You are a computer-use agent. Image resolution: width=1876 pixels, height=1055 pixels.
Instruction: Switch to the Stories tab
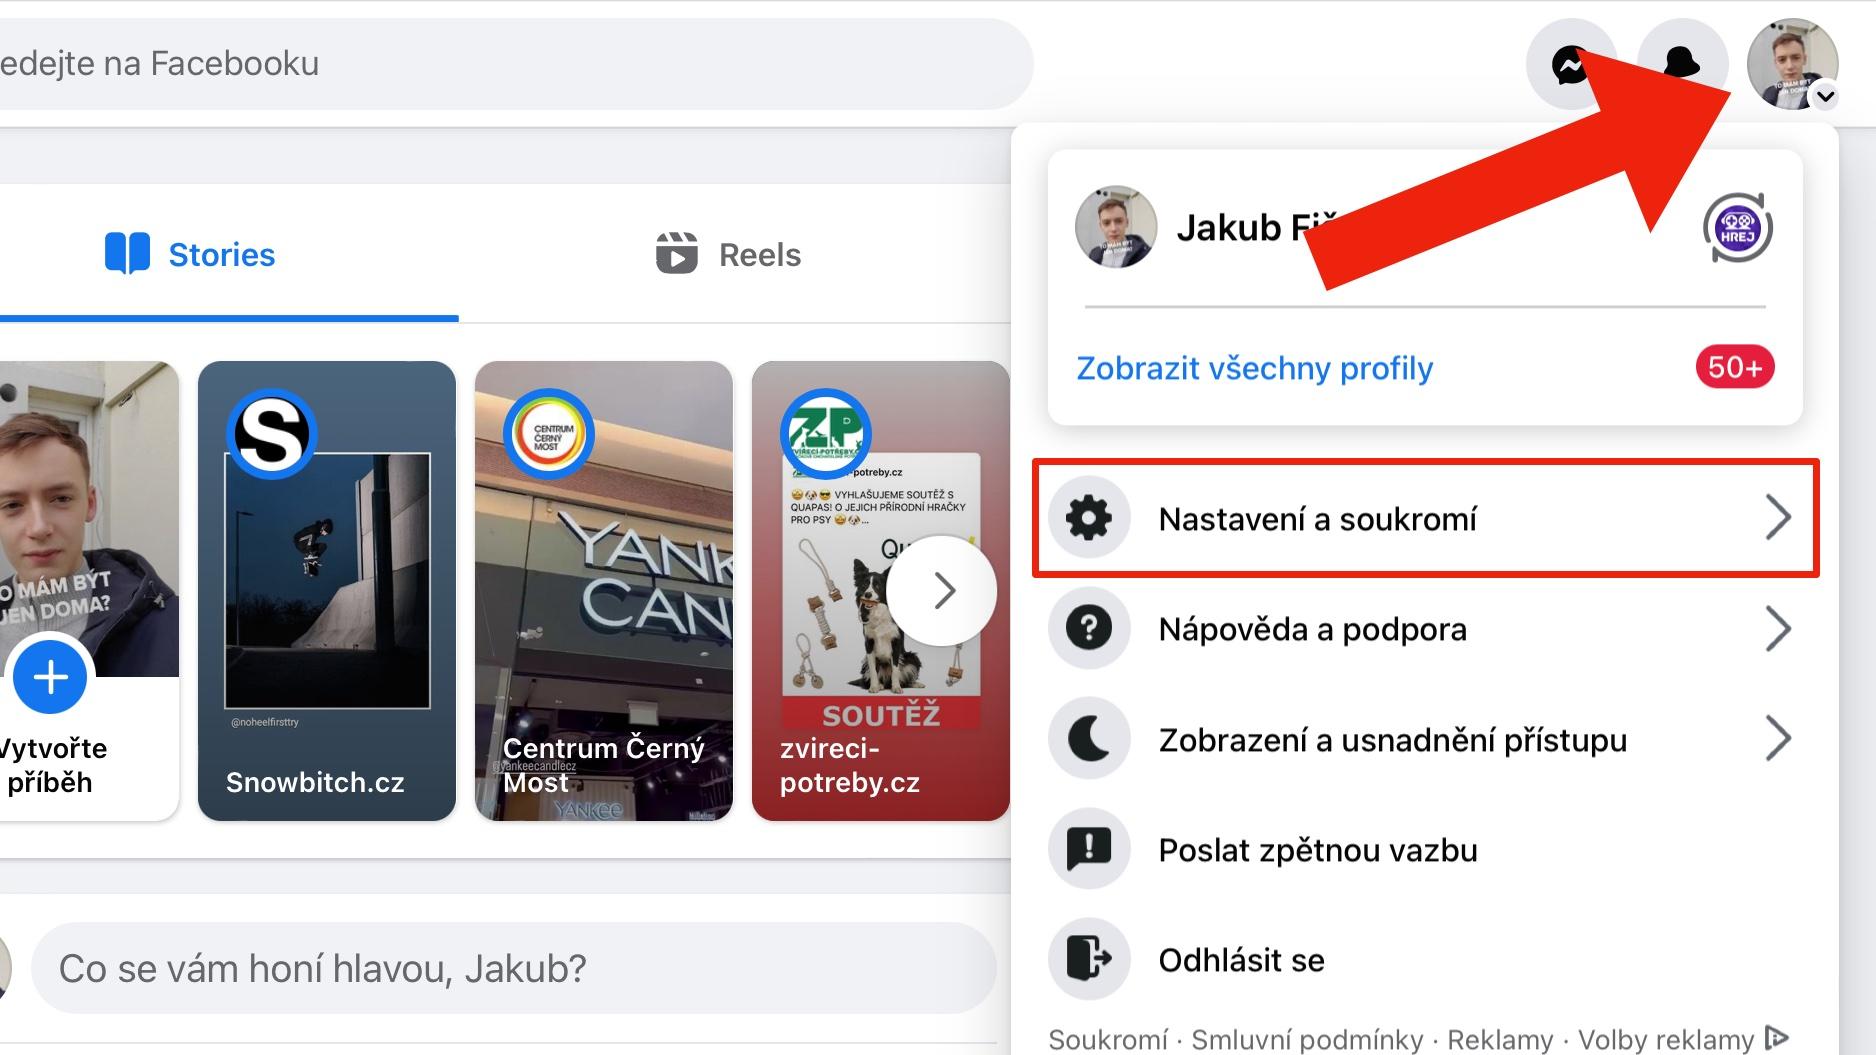(190, 255)
